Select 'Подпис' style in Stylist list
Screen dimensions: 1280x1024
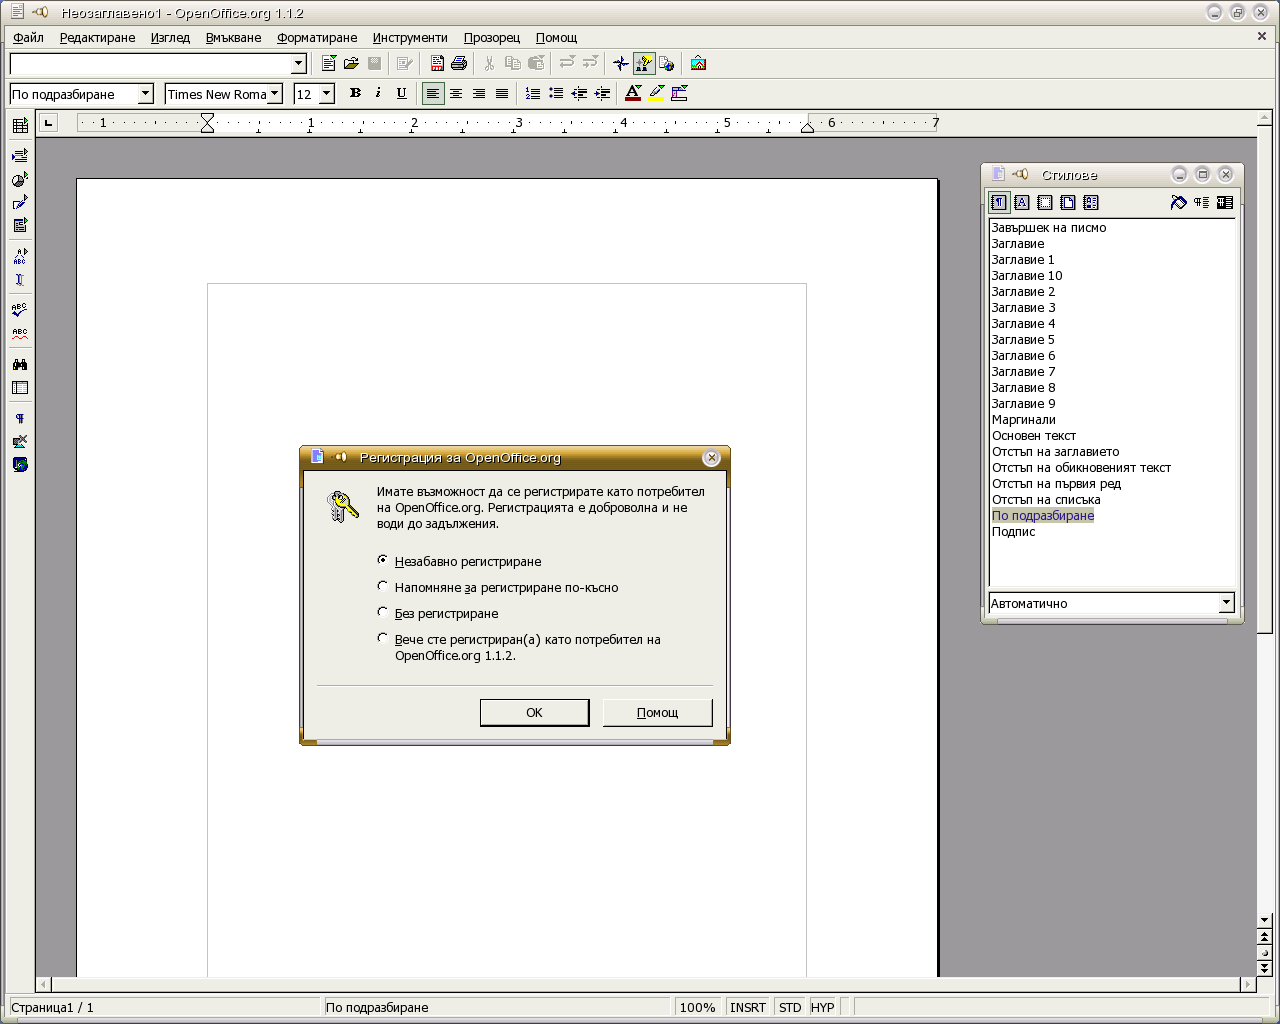point(1013,531)
